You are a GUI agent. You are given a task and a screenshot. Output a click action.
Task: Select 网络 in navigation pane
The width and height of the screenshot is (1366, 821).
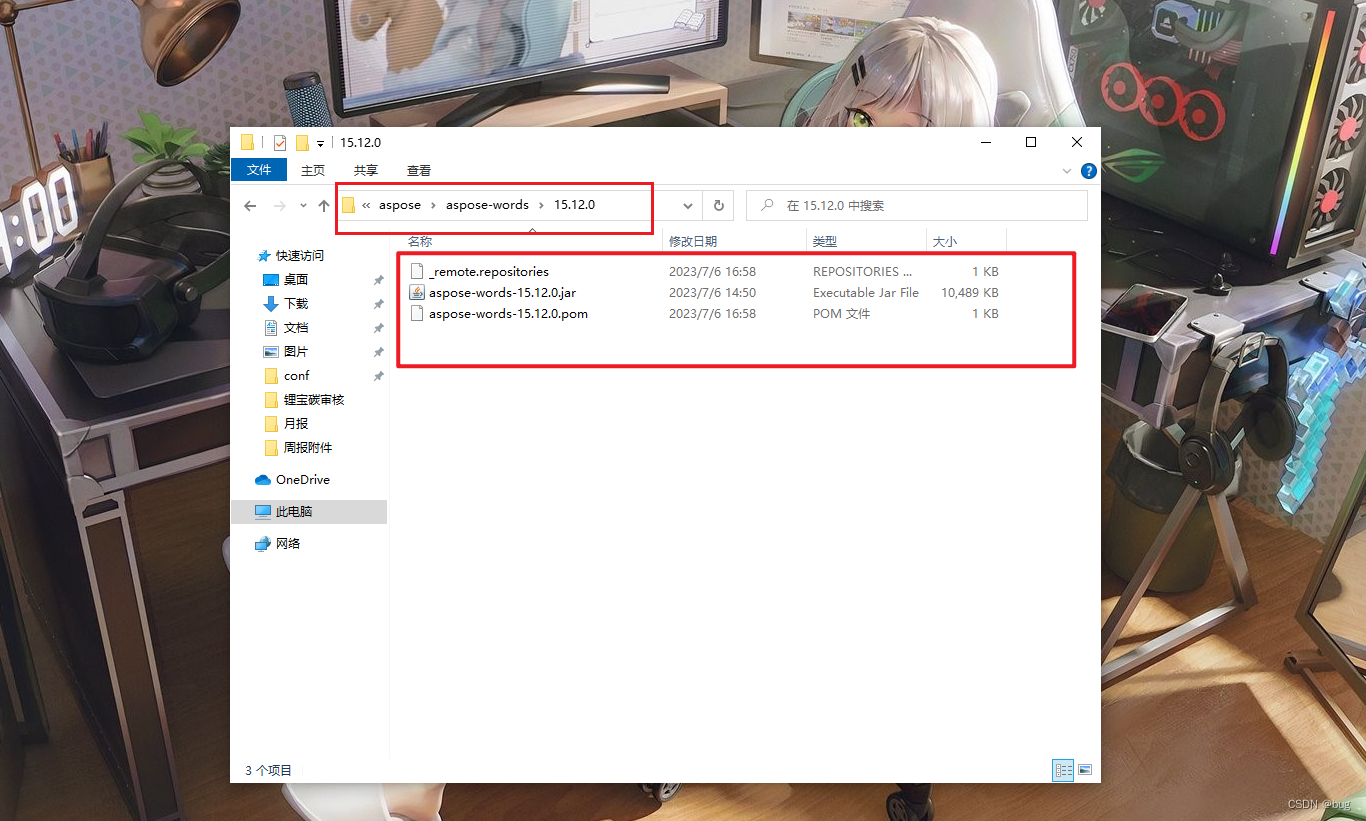288,543
